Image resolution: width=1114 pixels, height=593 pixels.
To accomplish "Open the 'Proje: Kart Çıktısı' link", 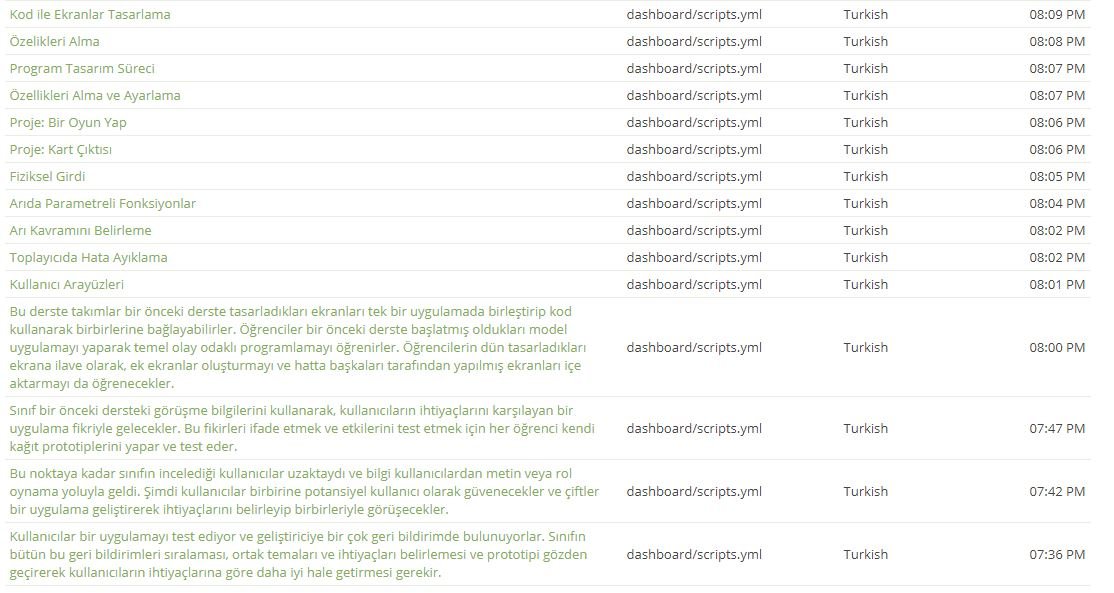I will (60, 149).
